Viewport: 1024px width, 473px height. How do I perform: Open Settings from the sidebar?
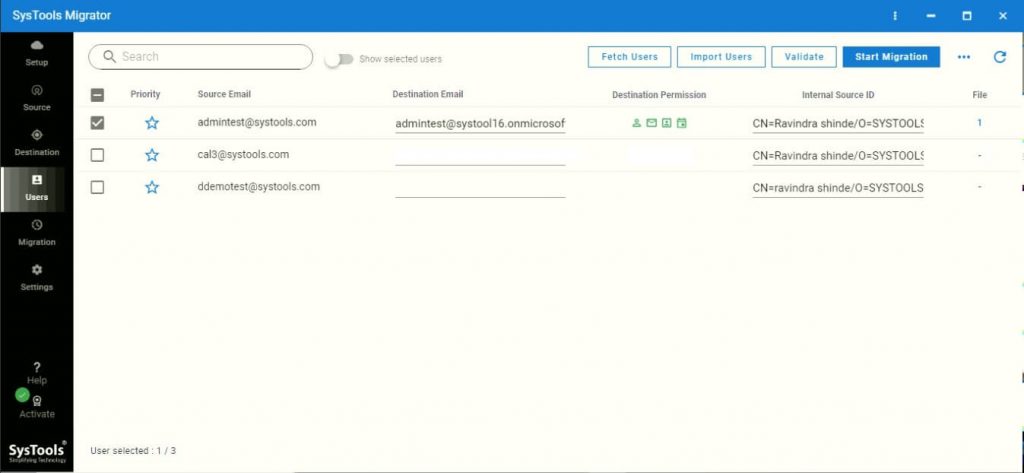[x=37, y=278]
